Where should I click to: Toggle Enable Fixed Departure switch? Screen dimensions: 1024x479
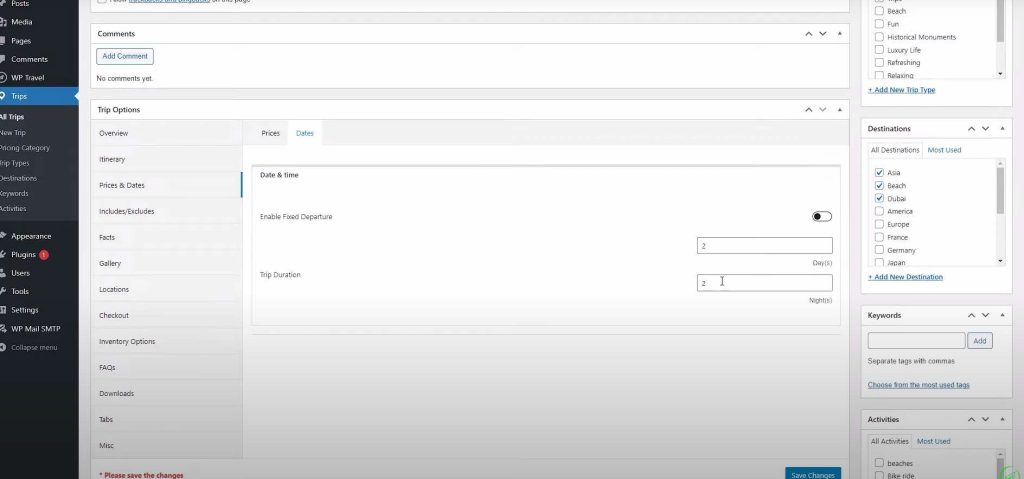tap(822, 216)
